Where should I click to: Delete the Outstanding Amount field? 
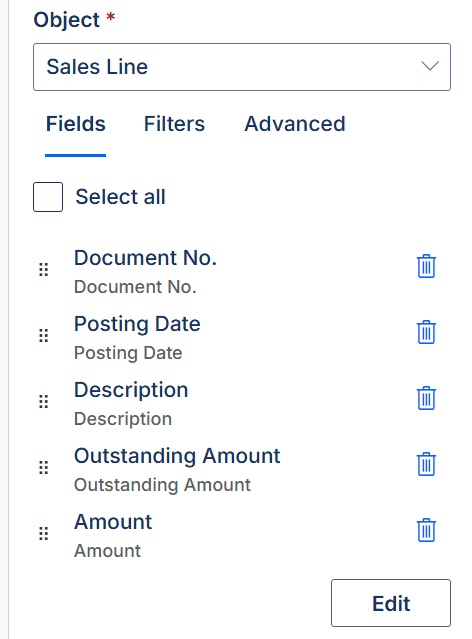coord(426,464)
